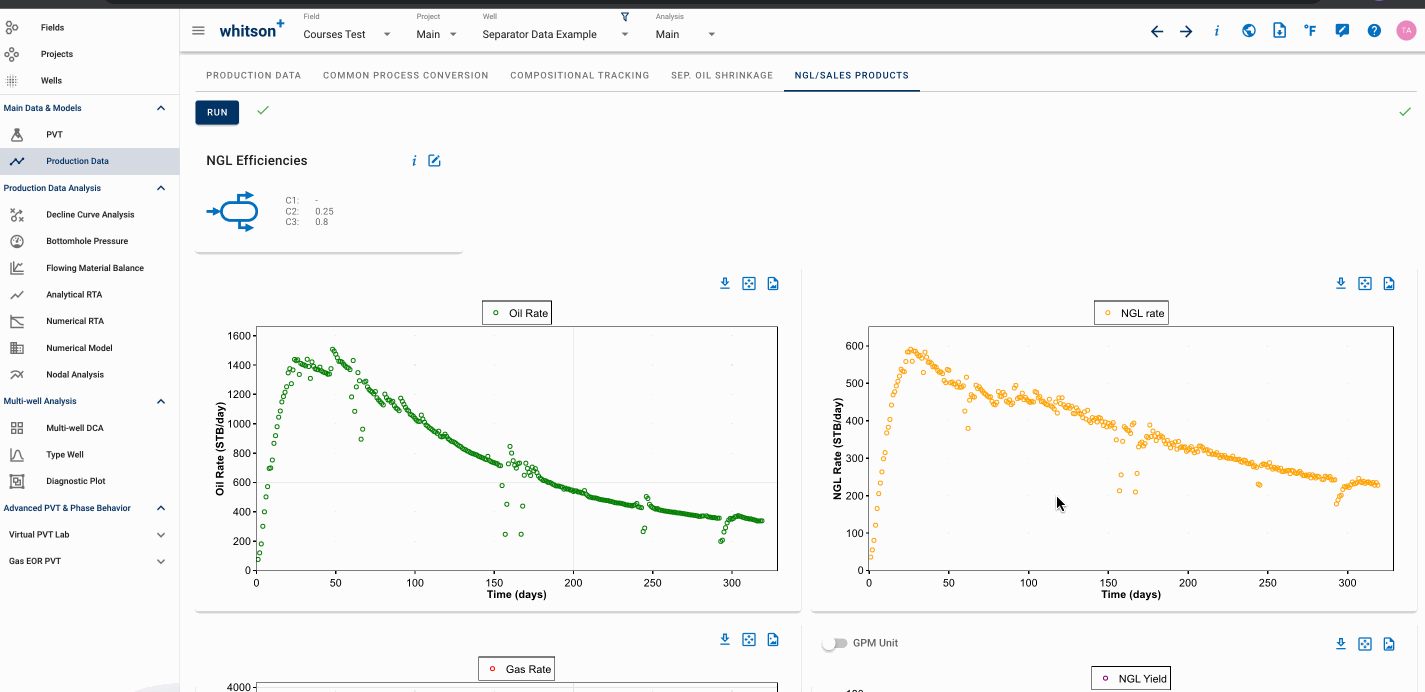Download the NGL rate chart data
The image size is (1425, 692).
tap(1341, 284)
